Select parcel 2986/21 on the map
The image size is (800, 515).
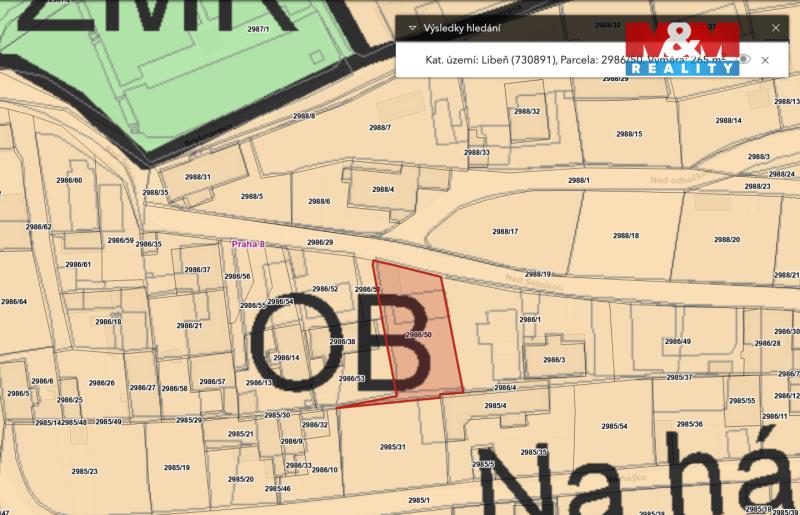click(x=189, y=326)
